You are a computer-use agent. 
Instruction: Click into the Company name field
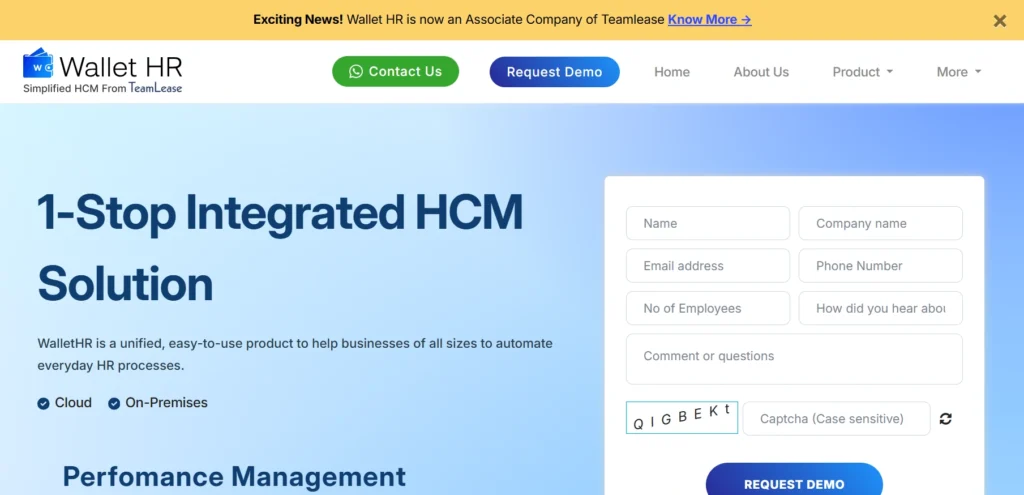[880, 224]
